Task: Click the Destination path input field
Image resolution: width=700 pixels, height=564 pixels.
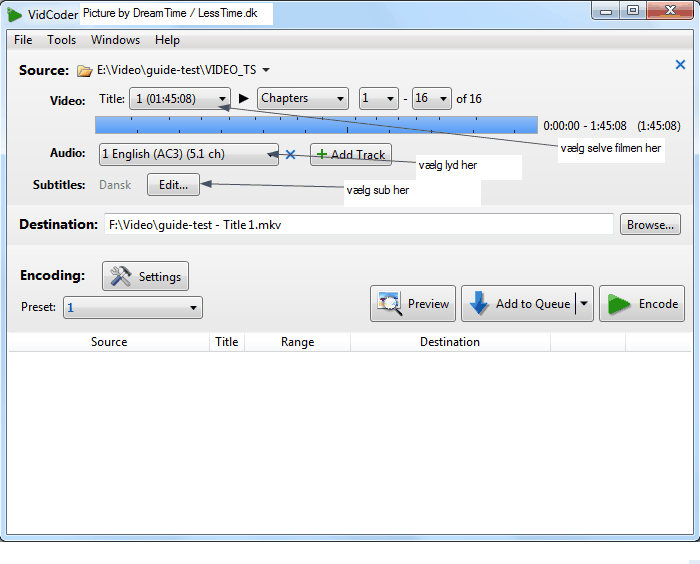Action: [x=358, y=224]
